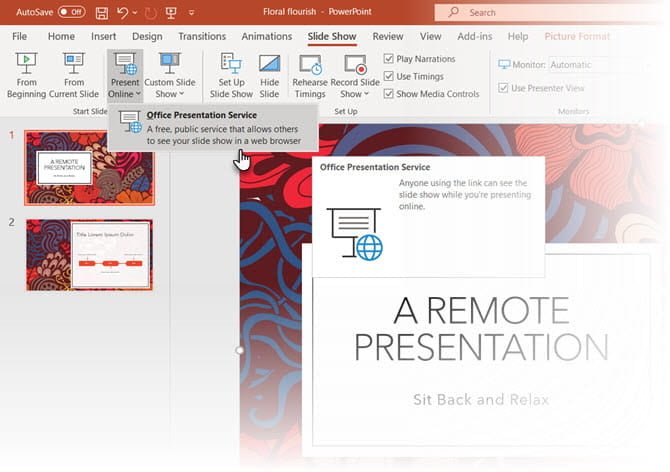The image size is (670, 472).
Task: Toggle Use Presenter View checkbox
Action: click(x=503, y=88)
